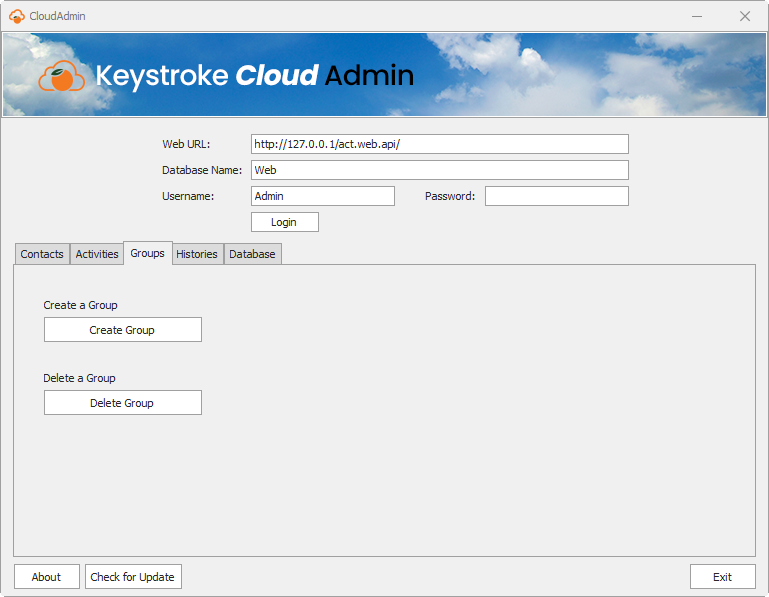Click the 'Web URL:' label
769x597 pixels.
186,144
